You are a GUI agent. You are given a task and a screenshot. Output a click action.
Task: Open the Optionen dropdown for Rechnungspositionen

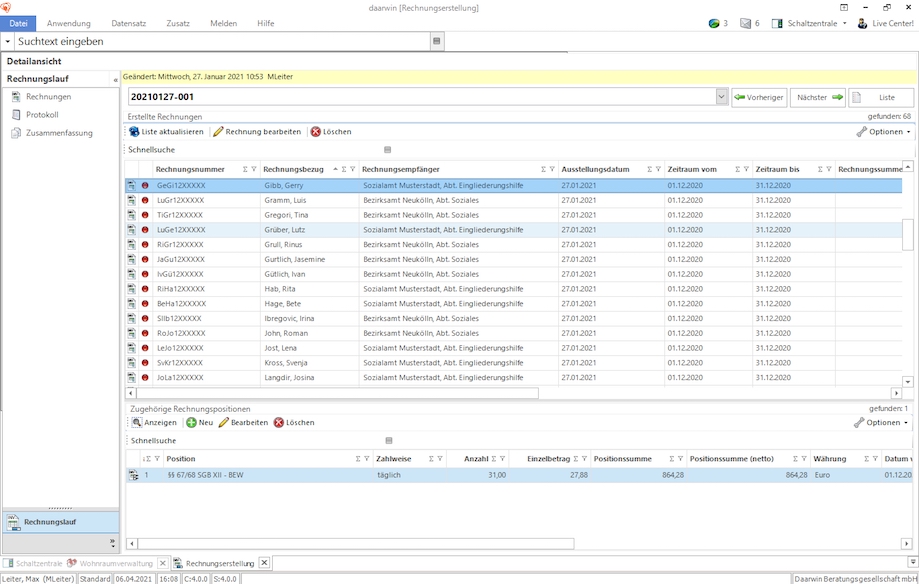click(x=881, y=423)
